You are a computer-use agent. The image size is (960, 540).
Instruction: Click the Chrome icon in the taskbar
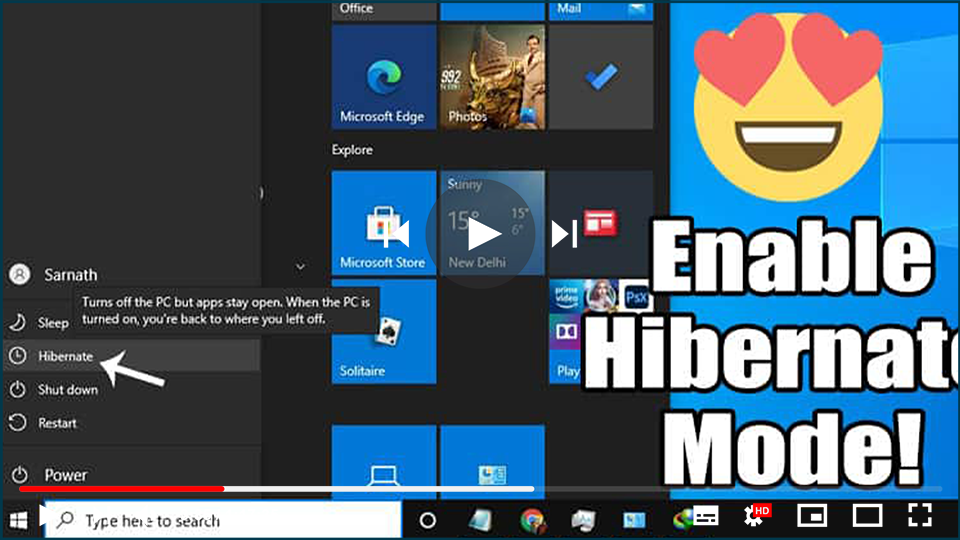click(532, 520)
